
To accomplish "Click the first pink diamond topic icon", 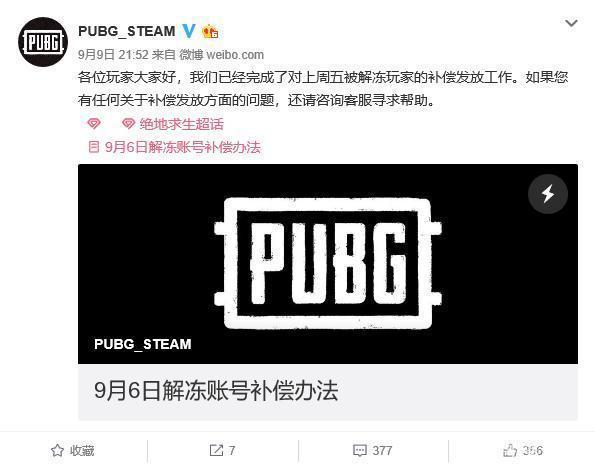I will pyautogui.click(x=94, y=123).
